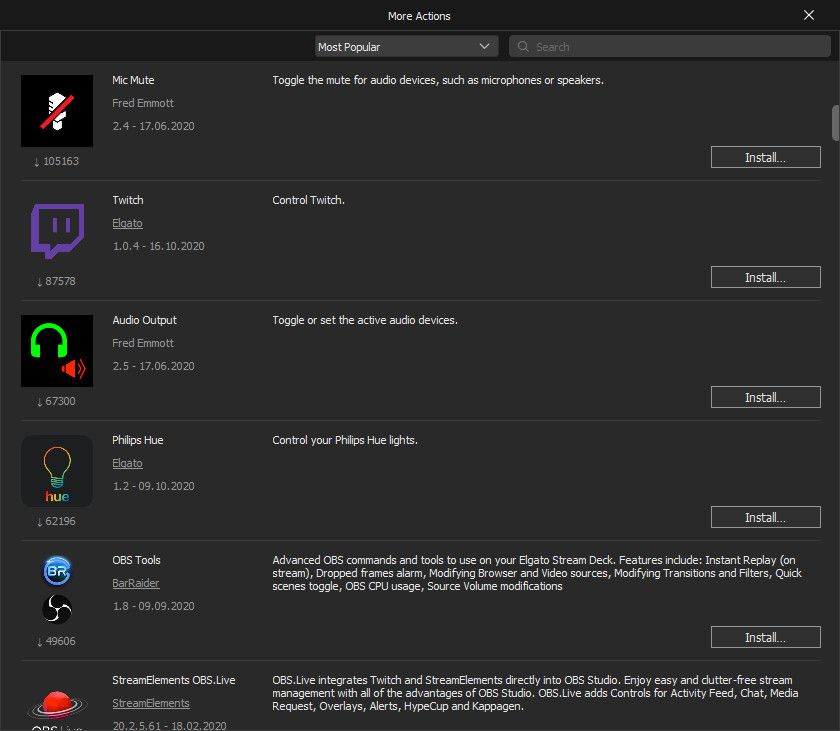The image size is (840, 731).
Task: Click version text 1.8 - 09.09.2020
Action: (153, 606)
